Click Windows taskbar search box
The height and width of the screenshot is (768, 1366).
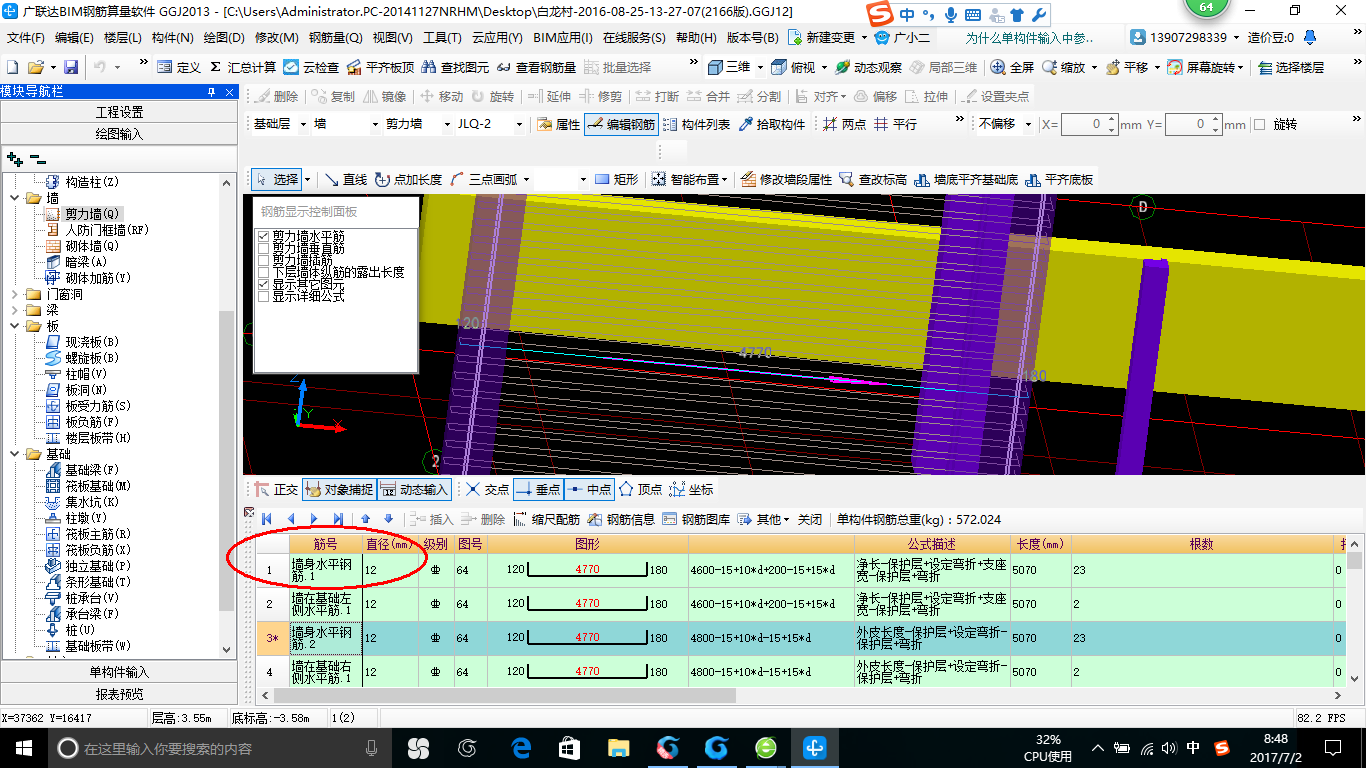pyautogui.click(x=217, y=748)
